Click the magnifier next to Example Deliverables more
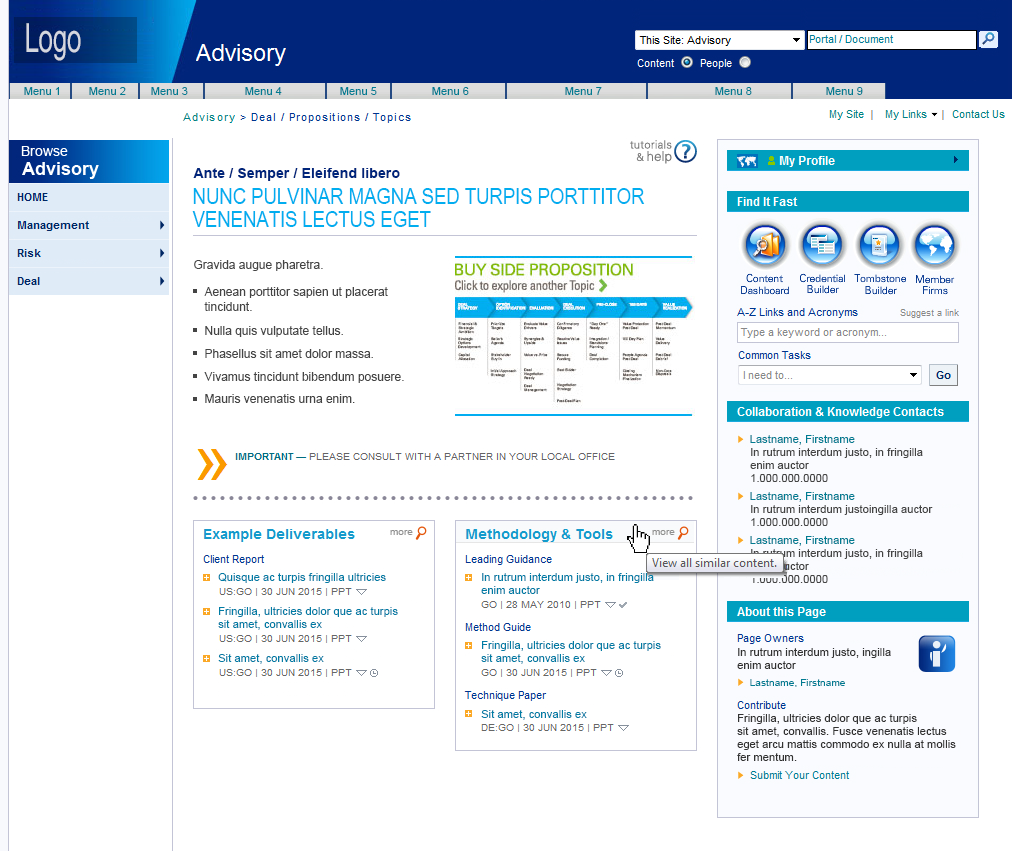1012x851 pixels. pos(421,532)
